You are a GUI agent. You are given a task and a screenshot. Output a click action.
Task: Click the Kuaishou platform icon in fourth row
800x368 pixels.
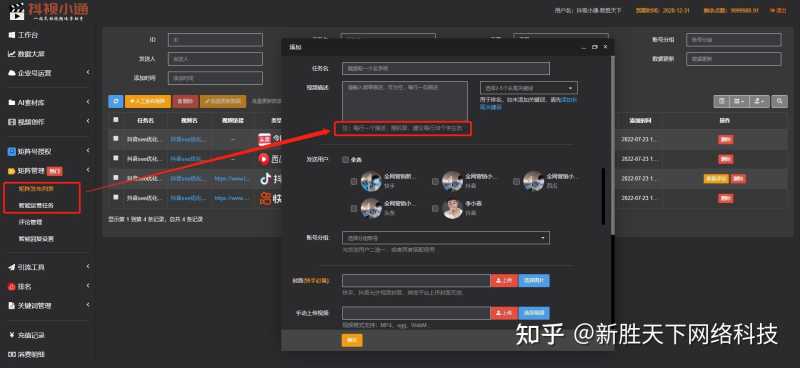[265, 198]
